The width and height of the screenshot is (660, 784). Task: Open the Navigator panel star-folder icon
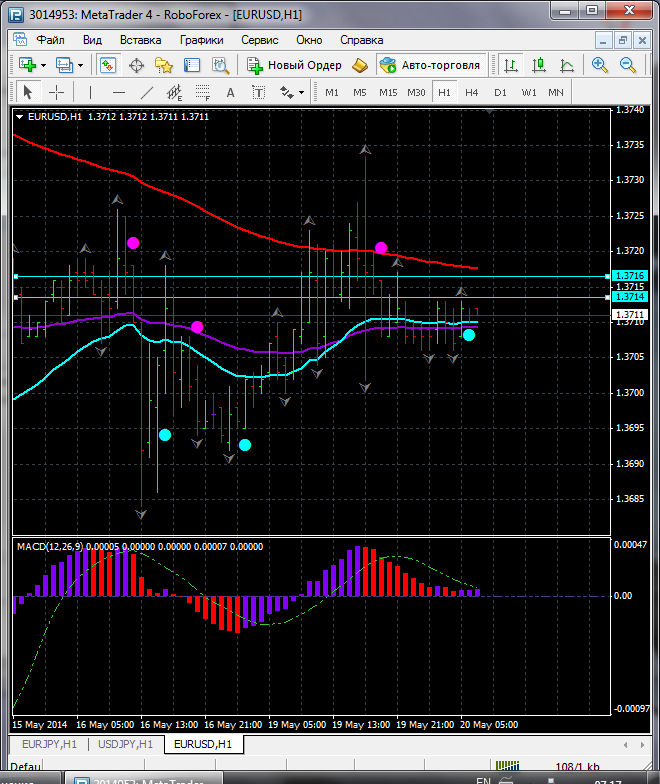pyautogui.click(x=164, y=65)
